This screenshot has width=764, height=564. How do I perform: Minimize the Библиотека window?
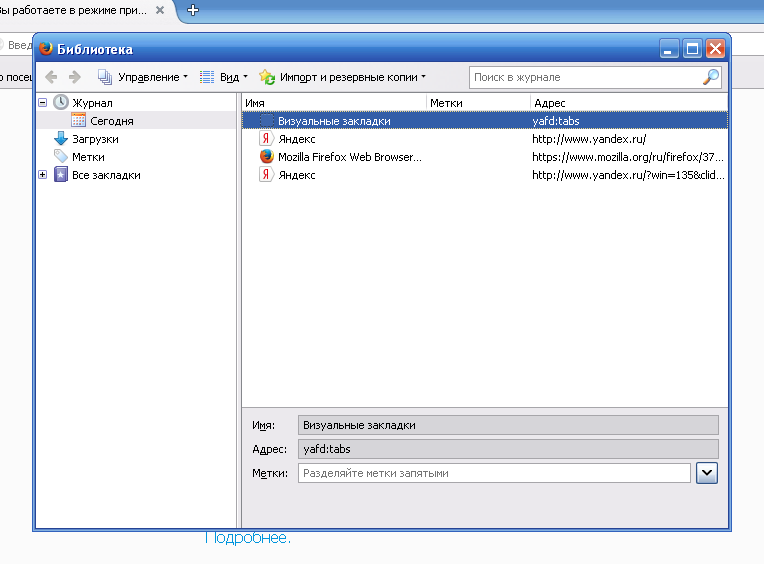pos(669,49)
